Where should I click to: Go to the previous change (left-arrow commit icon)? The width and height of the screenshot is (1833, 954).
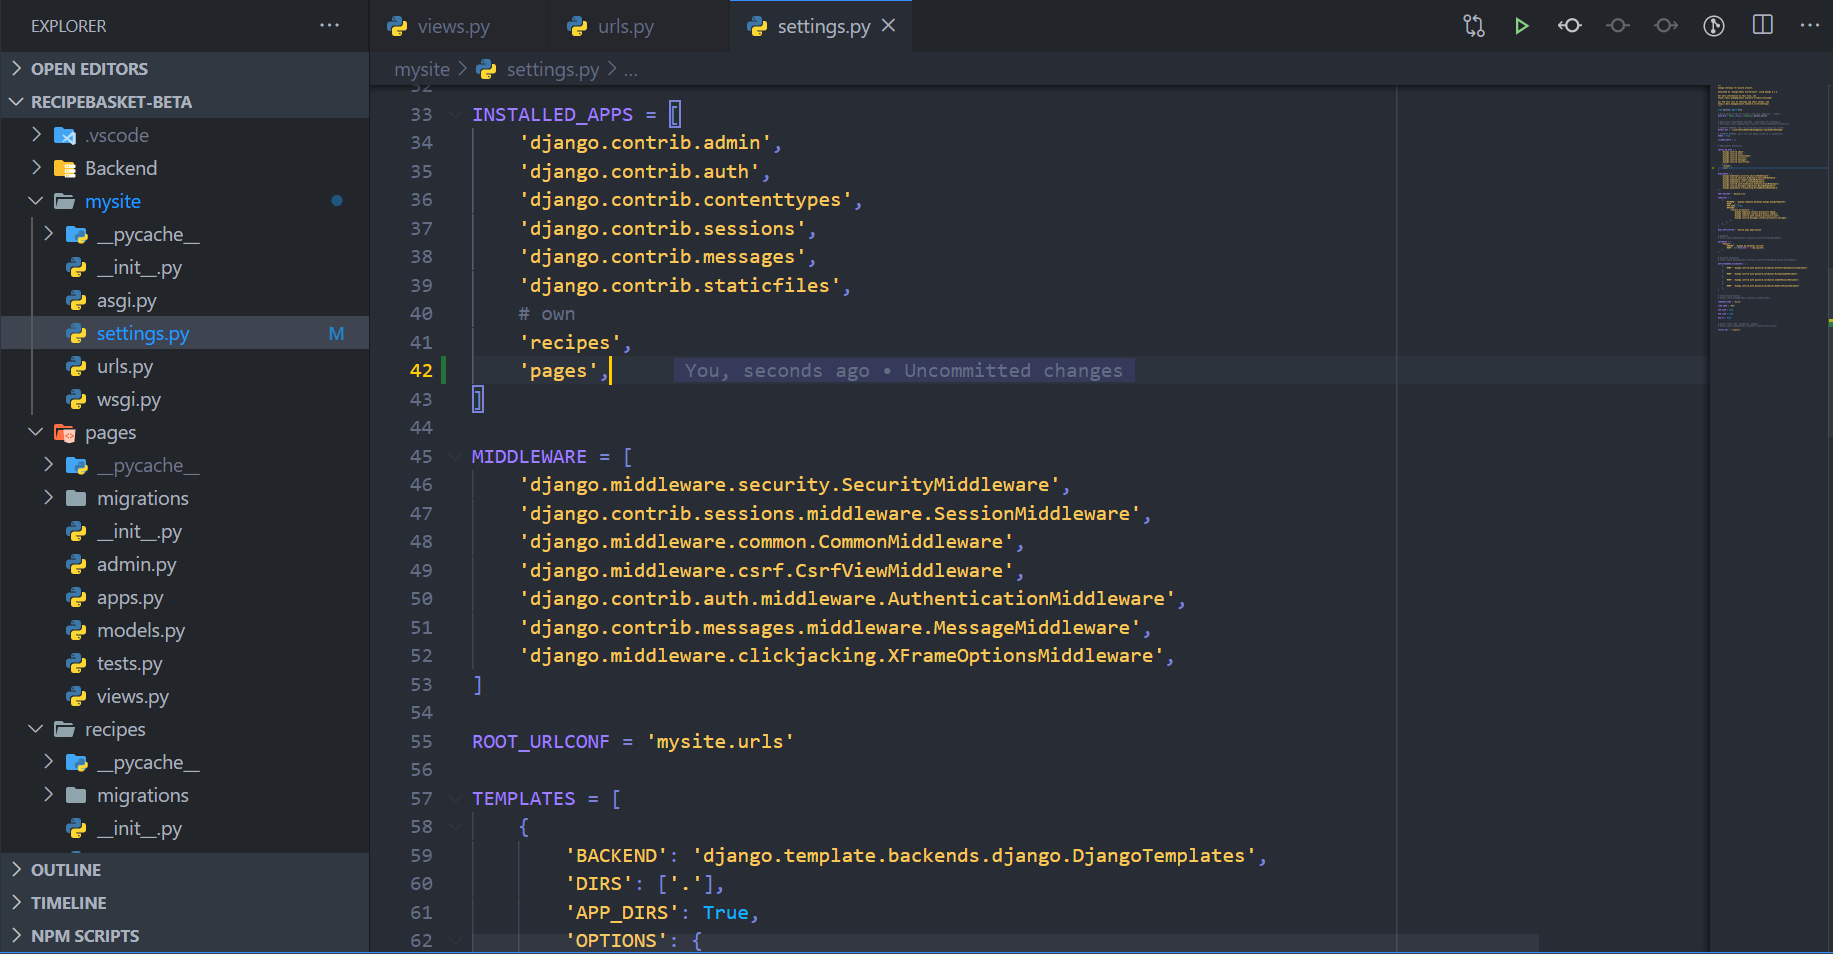click(1570, 26)
